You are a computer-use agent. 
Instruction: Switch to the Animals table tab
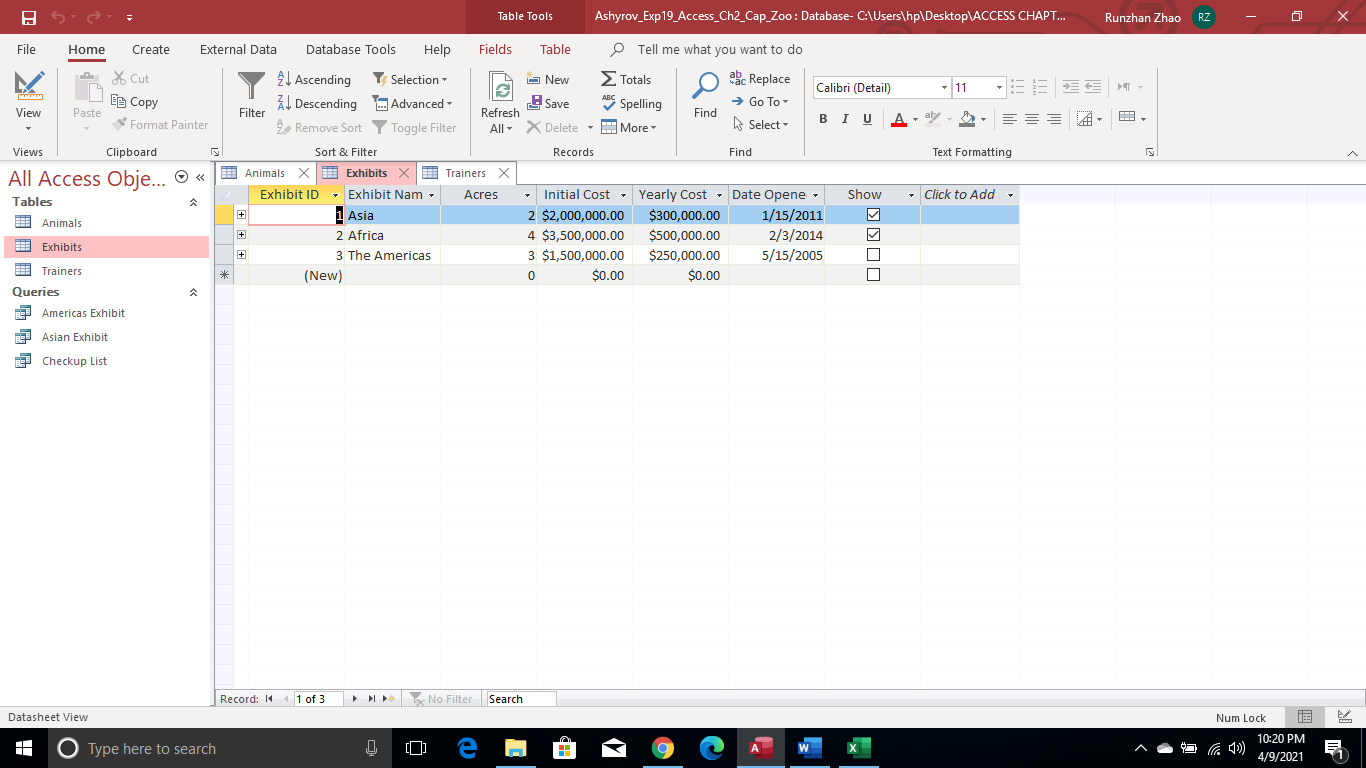[x=264, y=173]
